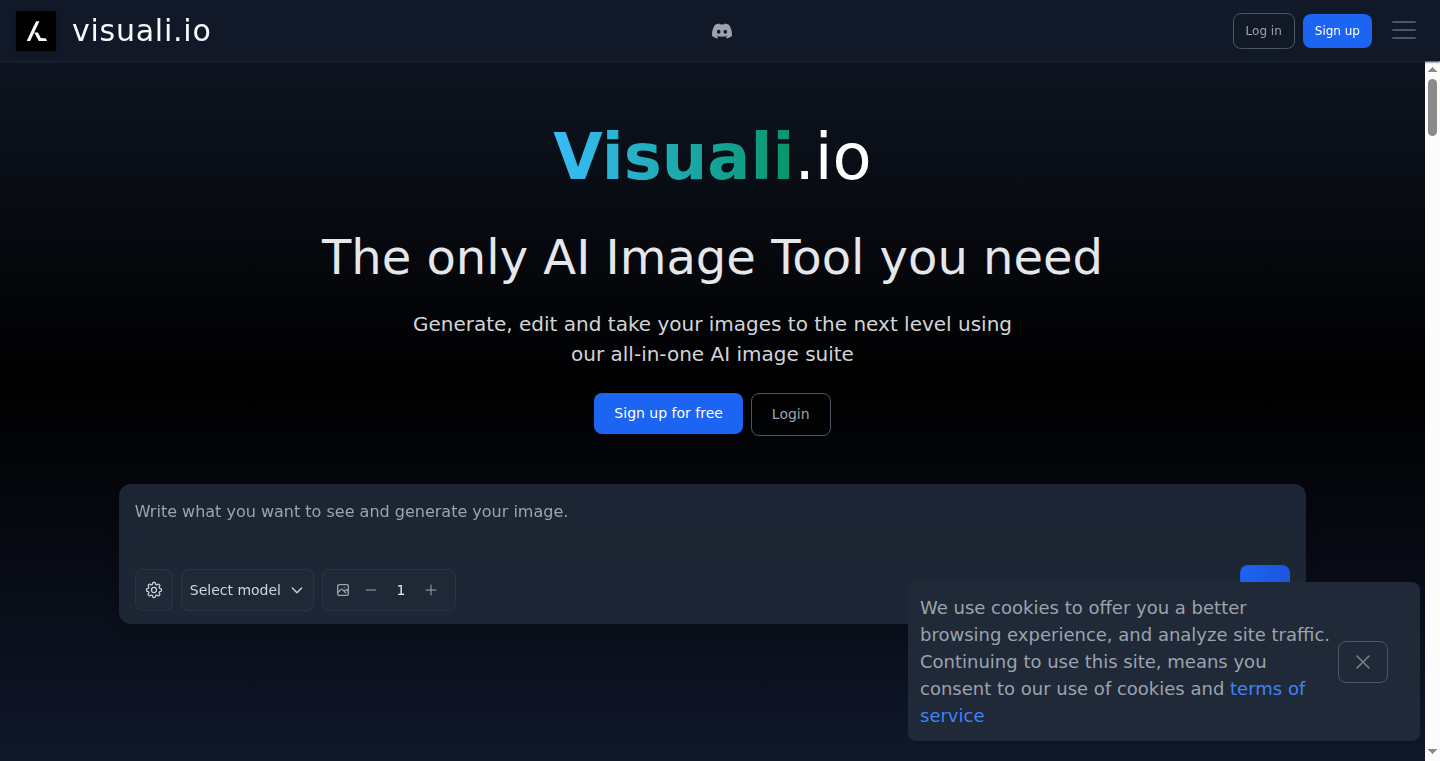The width and height of the screenshot is (1440, 761).
Task: Decrease image count with minus
Action: point(371,590)
